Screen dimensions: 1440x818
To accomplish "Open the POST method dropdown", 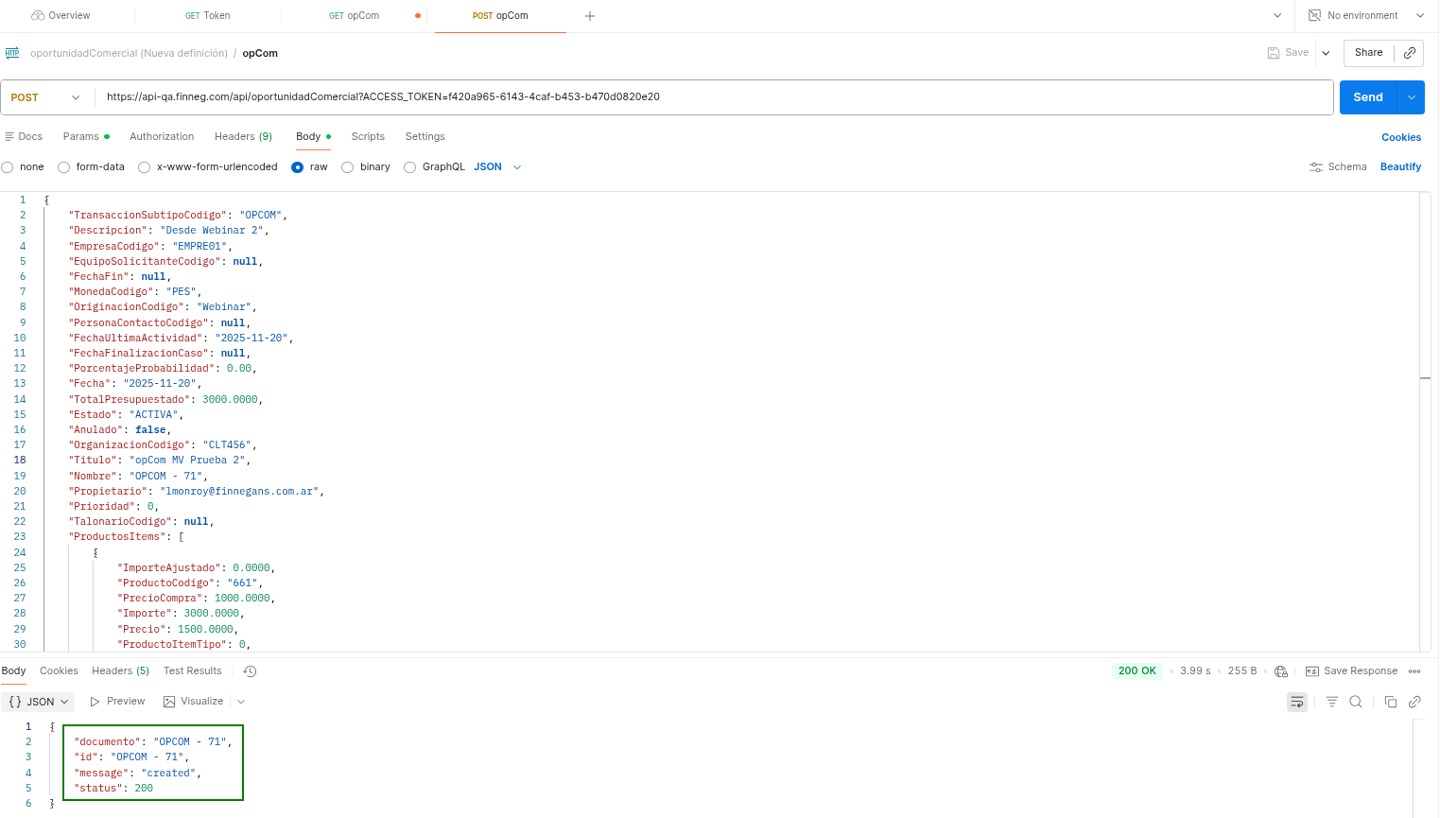I will click(46, 97).
